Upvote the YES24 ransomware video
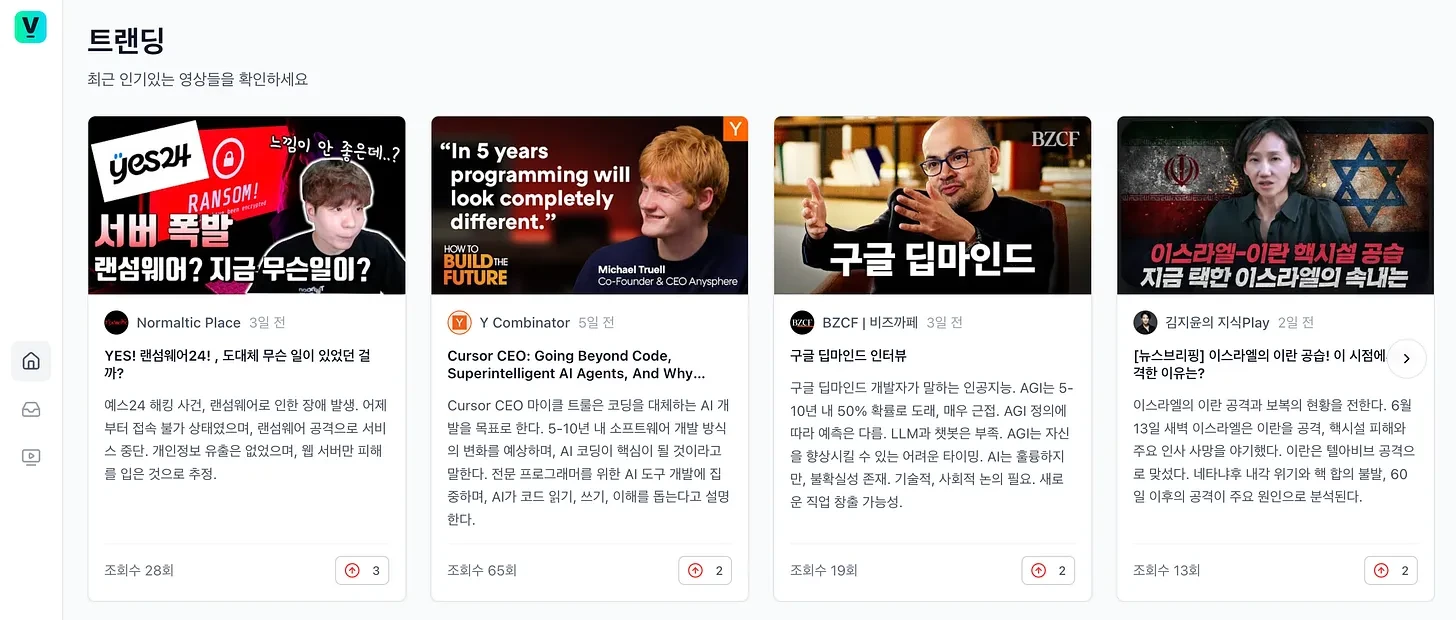This screenshot has height=620, width=1456. pos(362,570)
